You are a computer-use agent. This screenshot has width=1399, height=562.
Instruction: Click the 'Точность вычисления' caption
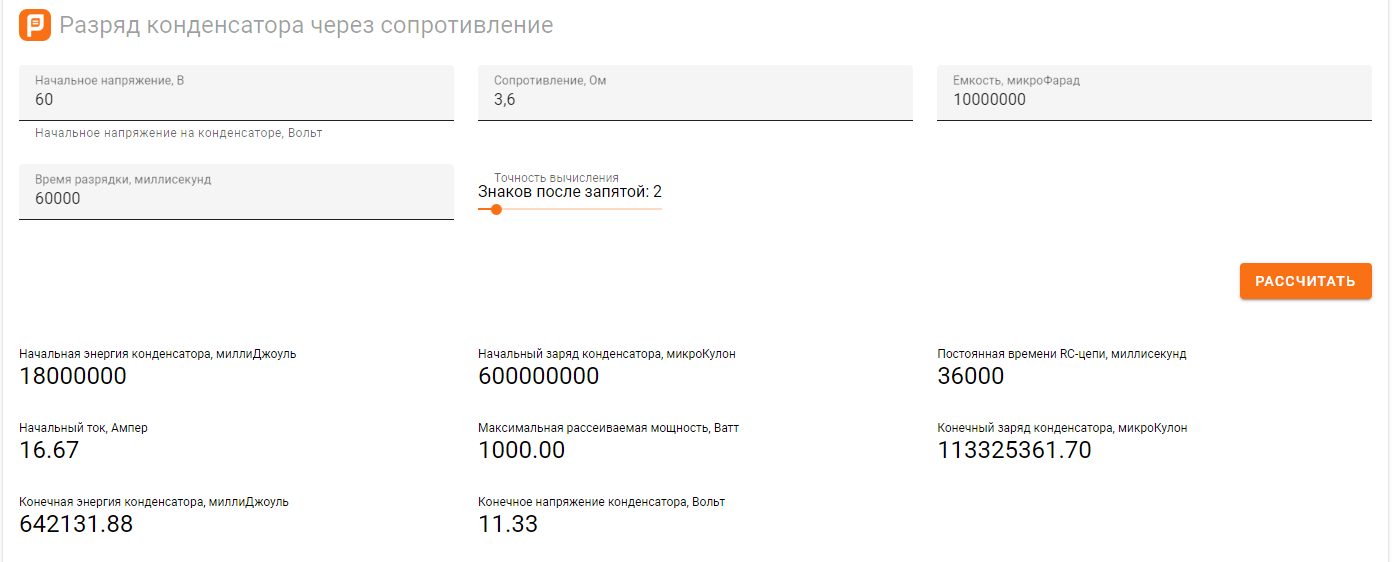pos(556,178)
